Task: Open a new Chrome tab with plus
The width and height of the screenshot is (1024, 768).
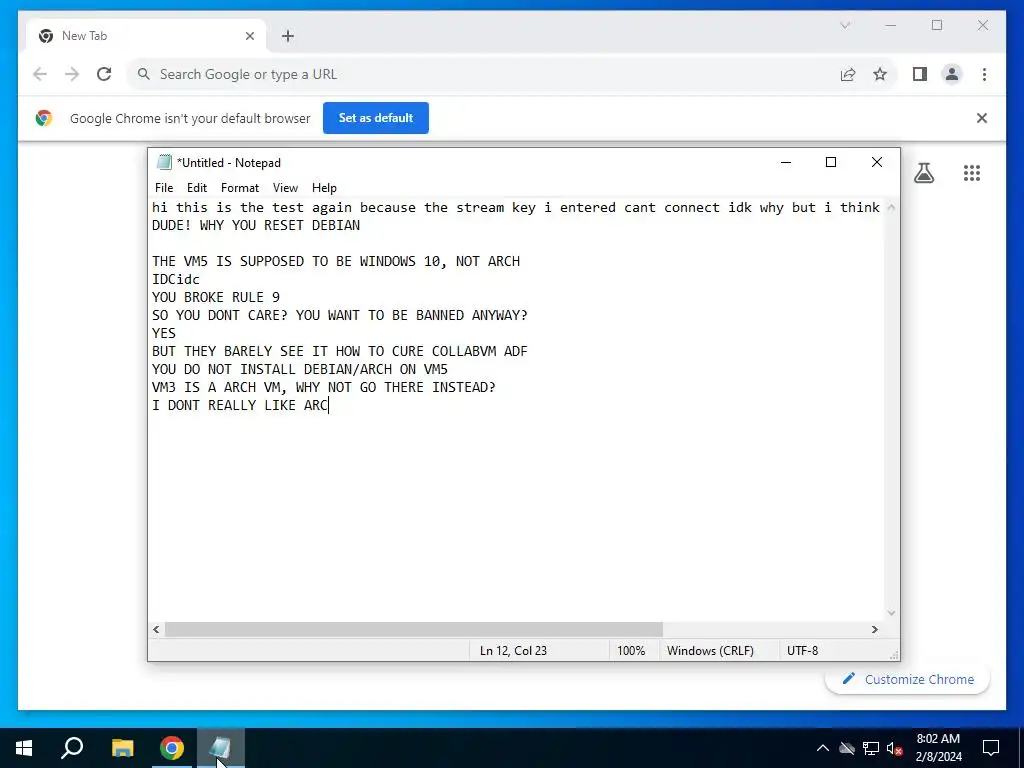Action: tap(288, 36)
